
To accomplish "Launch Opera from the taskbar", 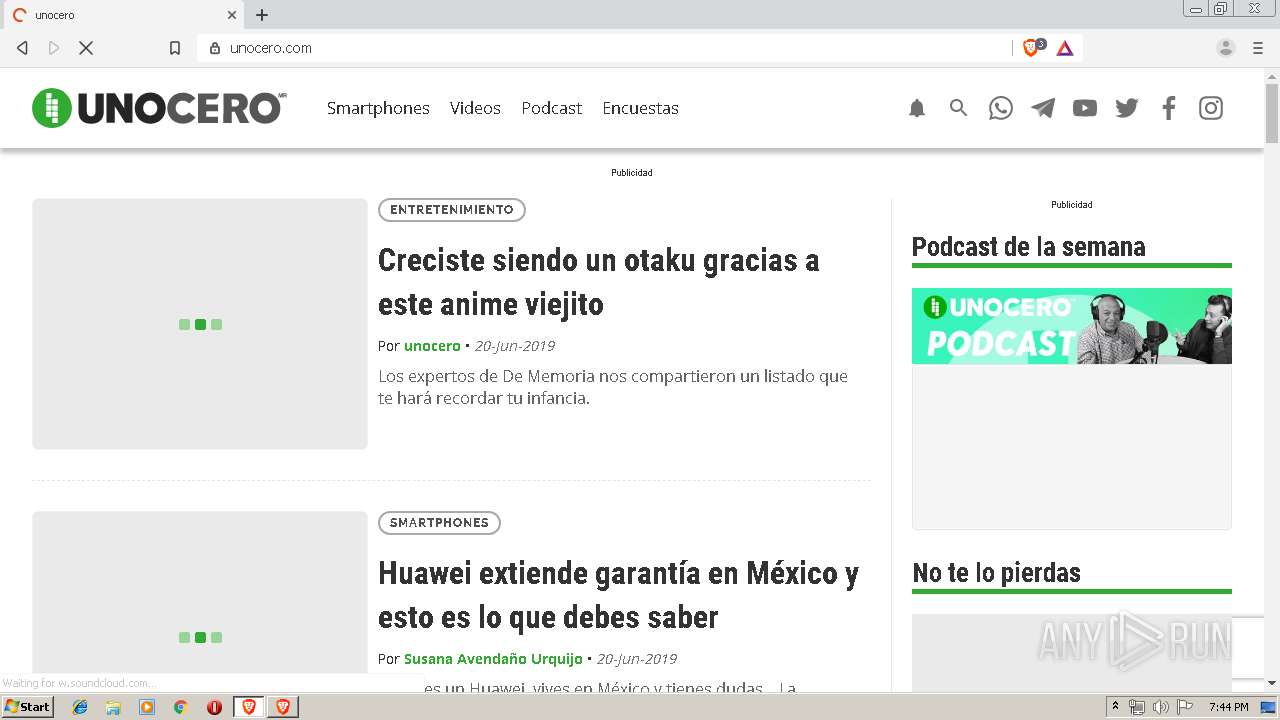I will click(214, 707).
